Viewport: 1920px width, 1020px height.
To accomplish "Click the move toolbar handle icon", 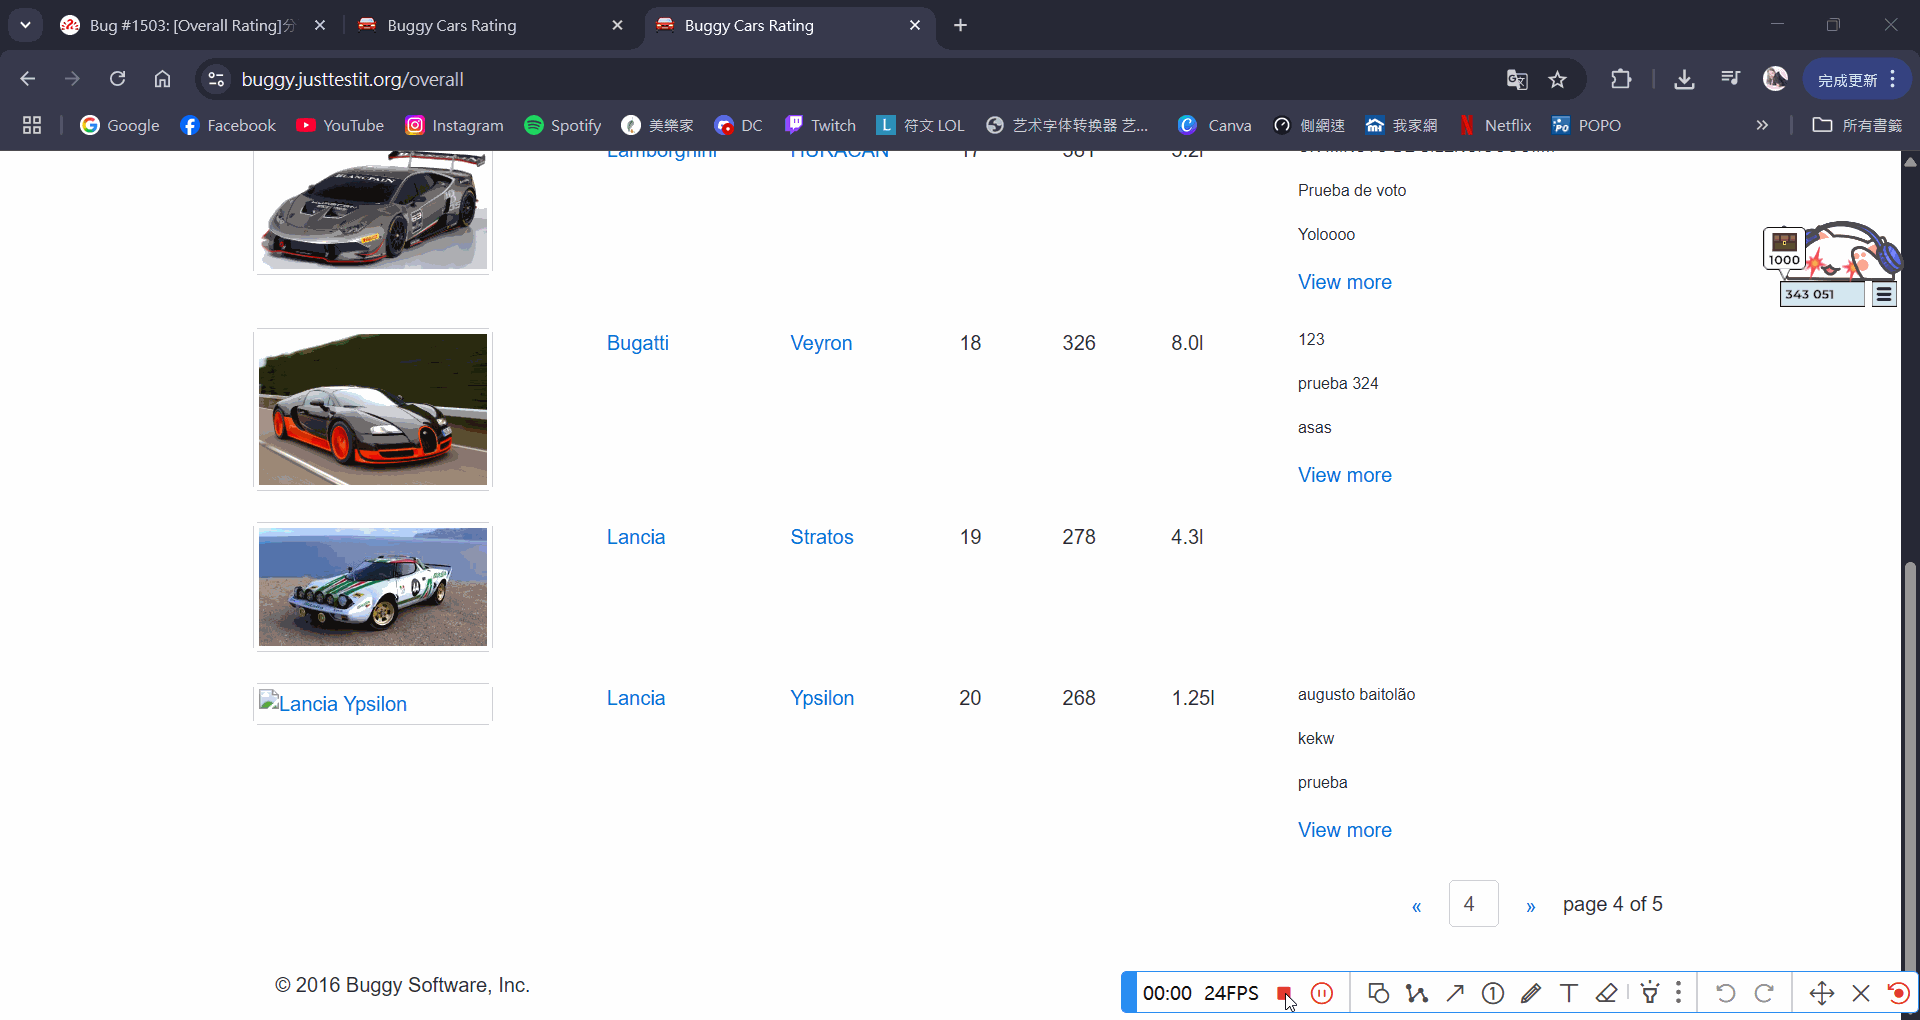I will 1822,993.
